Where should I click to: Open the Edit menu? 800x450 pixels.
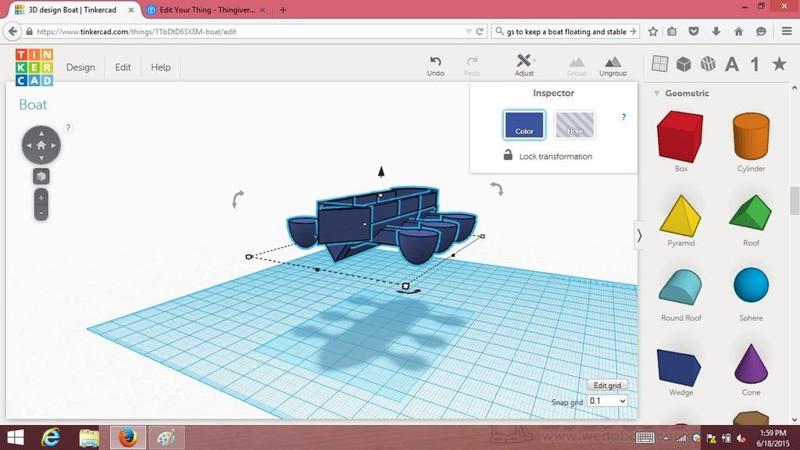tap(123, 67)
